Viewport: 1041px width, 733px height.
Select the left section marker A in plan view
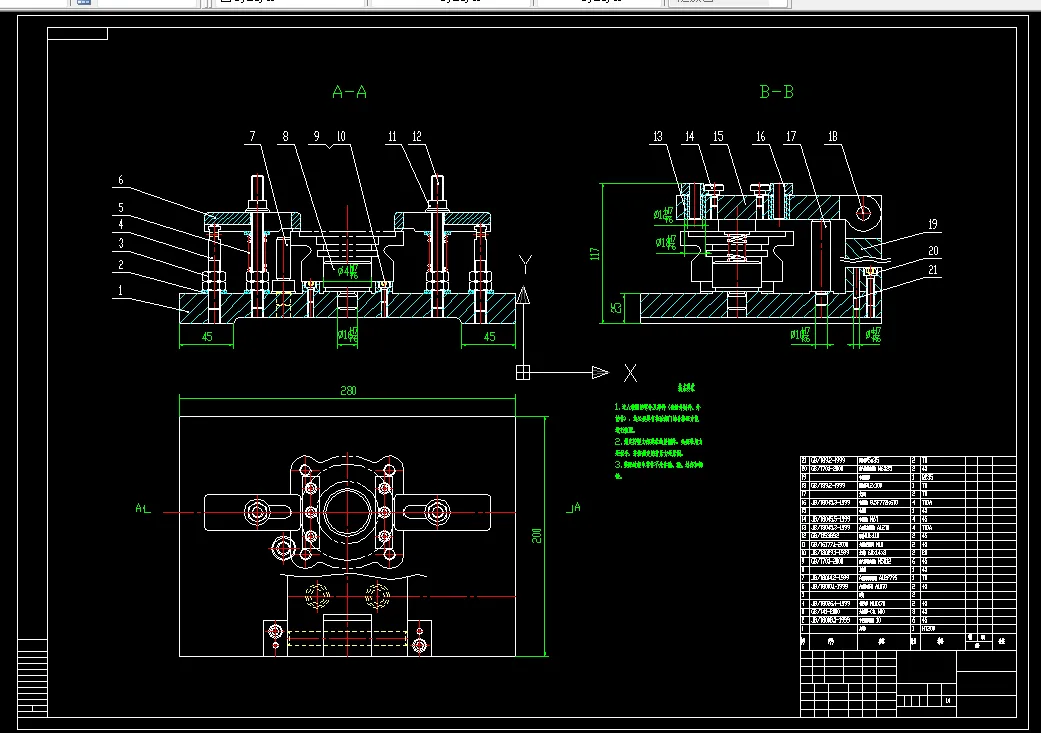click(140, 508)
